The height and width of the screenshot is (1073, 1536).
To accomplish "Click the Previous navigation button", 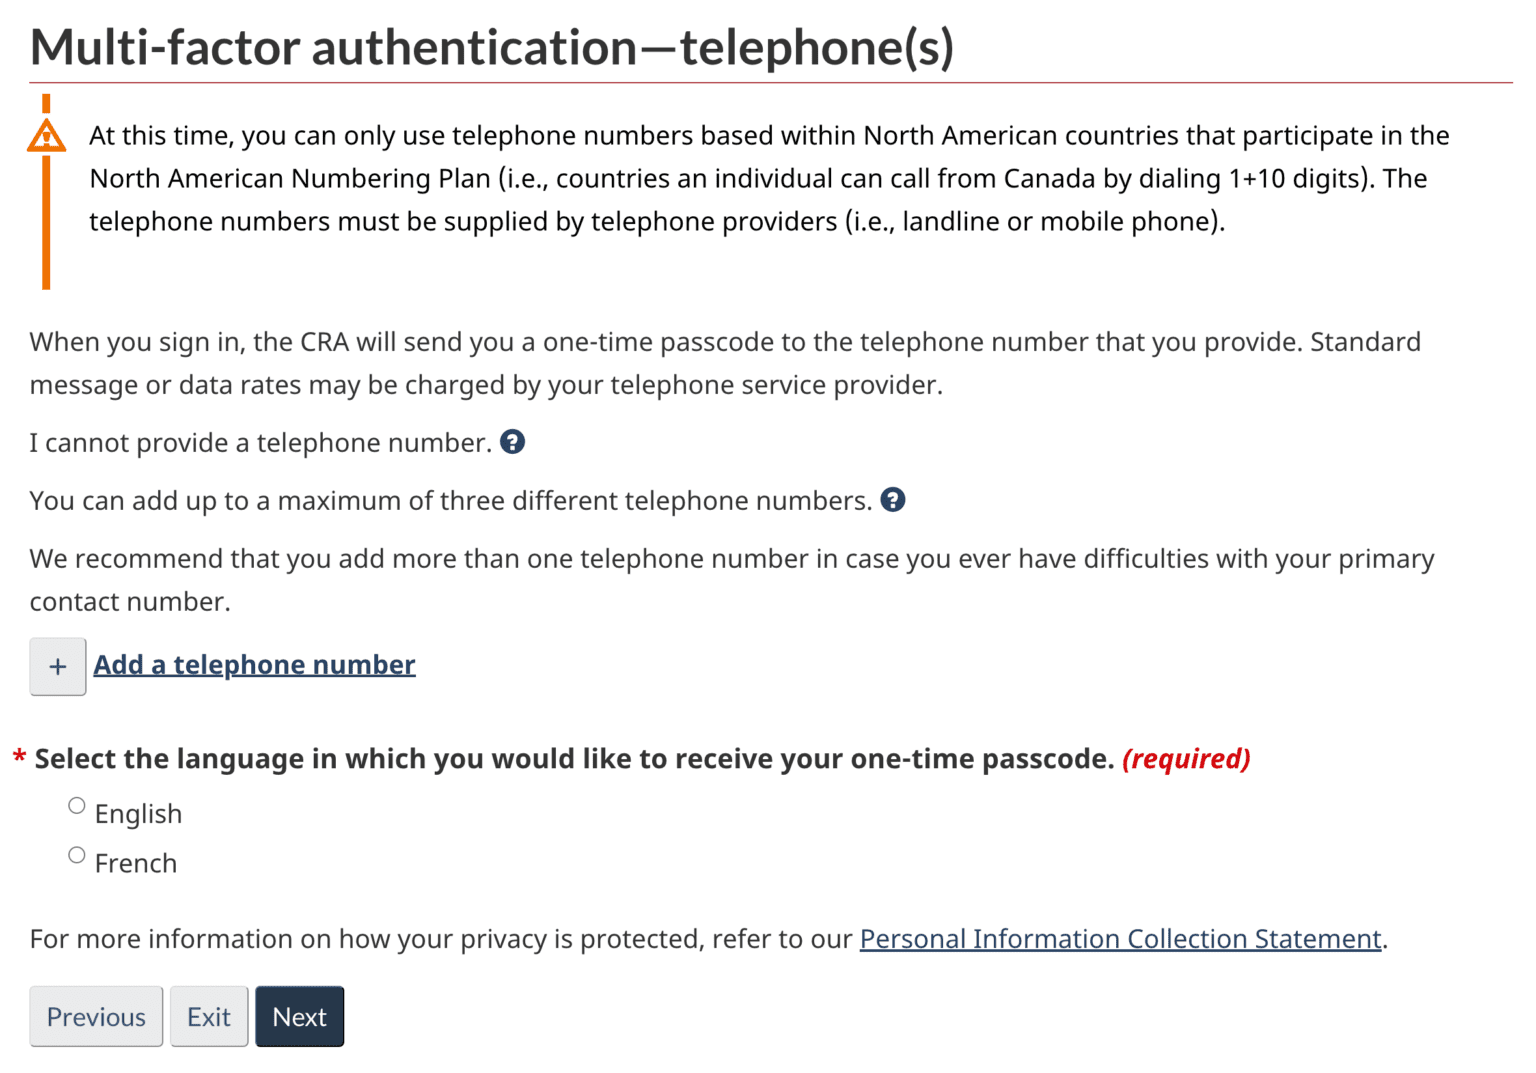I will (95, 1016).
